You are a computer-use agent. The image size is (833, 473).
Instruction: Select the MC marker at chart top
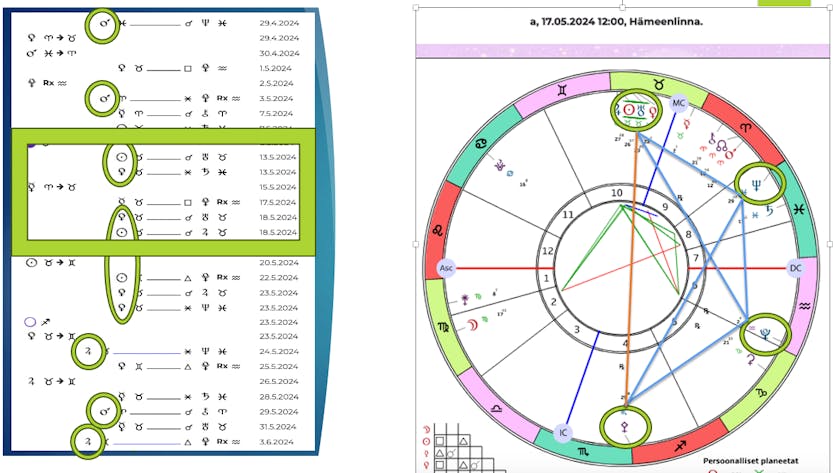[x=678, y=103]
